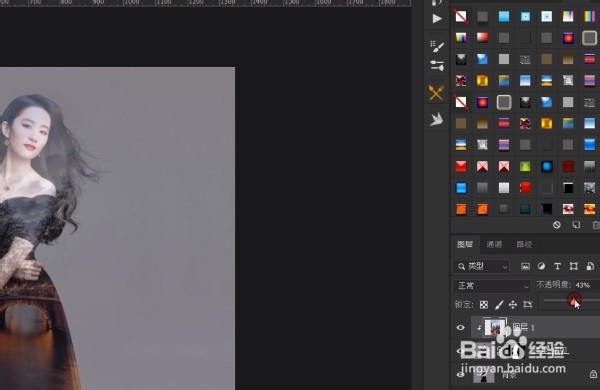Apply the blue sphere style swatch

pyautogui.click(x=547, y=166)
